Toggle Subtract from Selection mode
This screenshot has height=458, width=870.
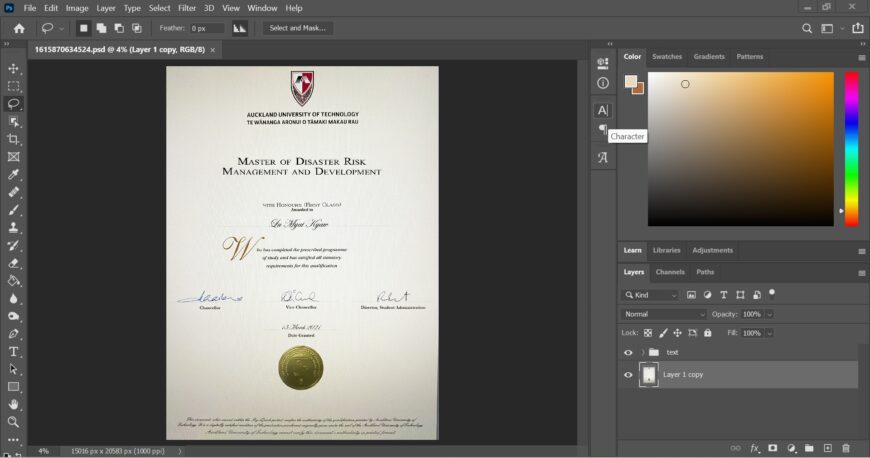pyautogui.click(x=119, y=28)
